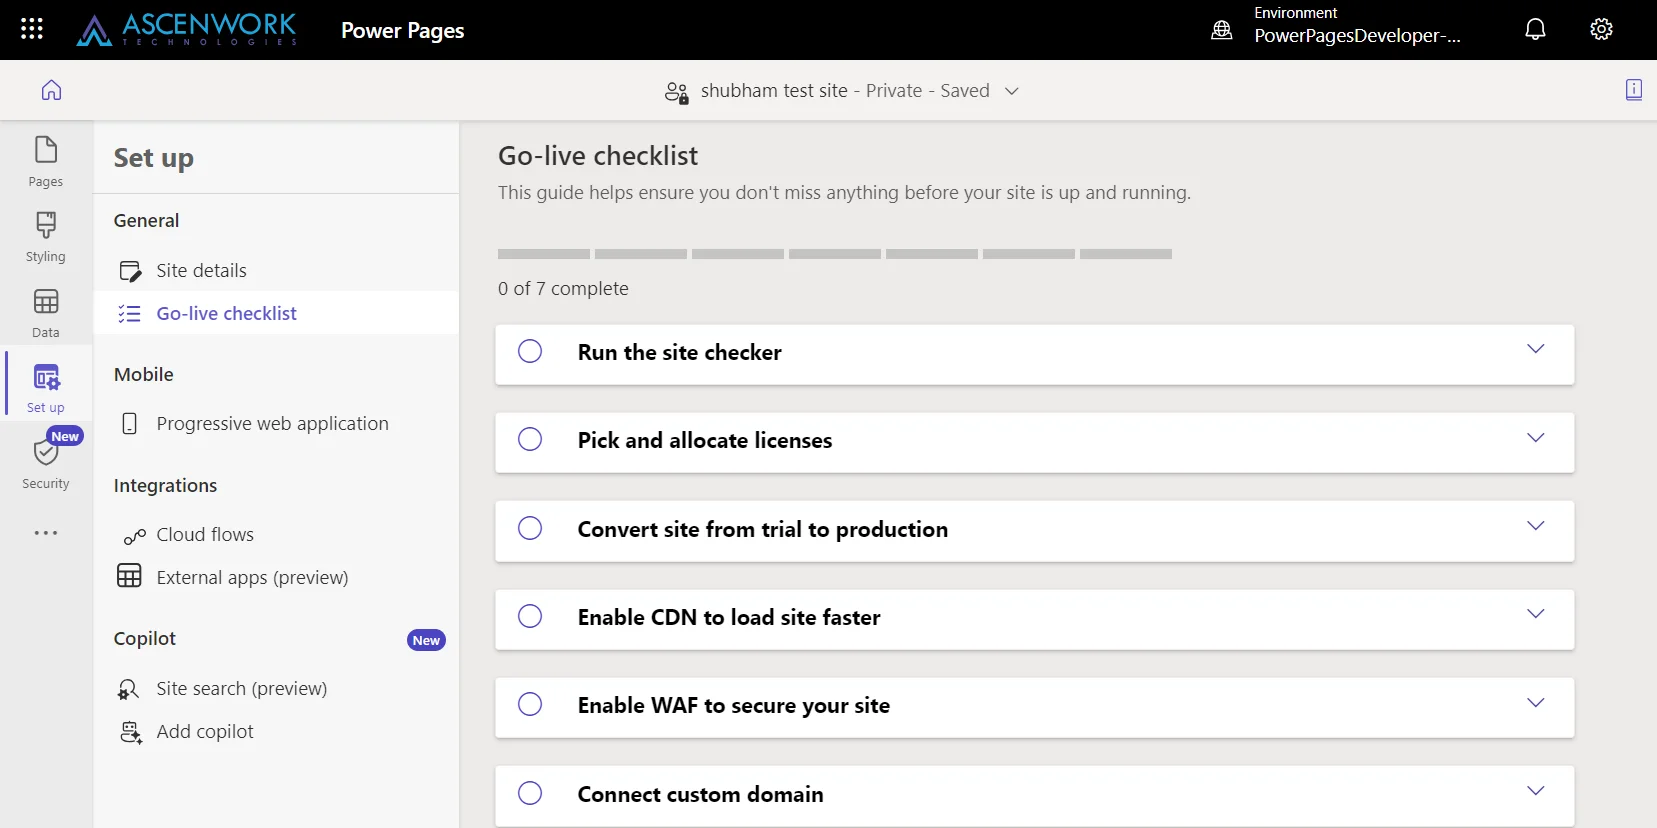Viewport: 1657px width, 828px height.
Task: Click the New badge on Security
Action: [x=65, y=436]
